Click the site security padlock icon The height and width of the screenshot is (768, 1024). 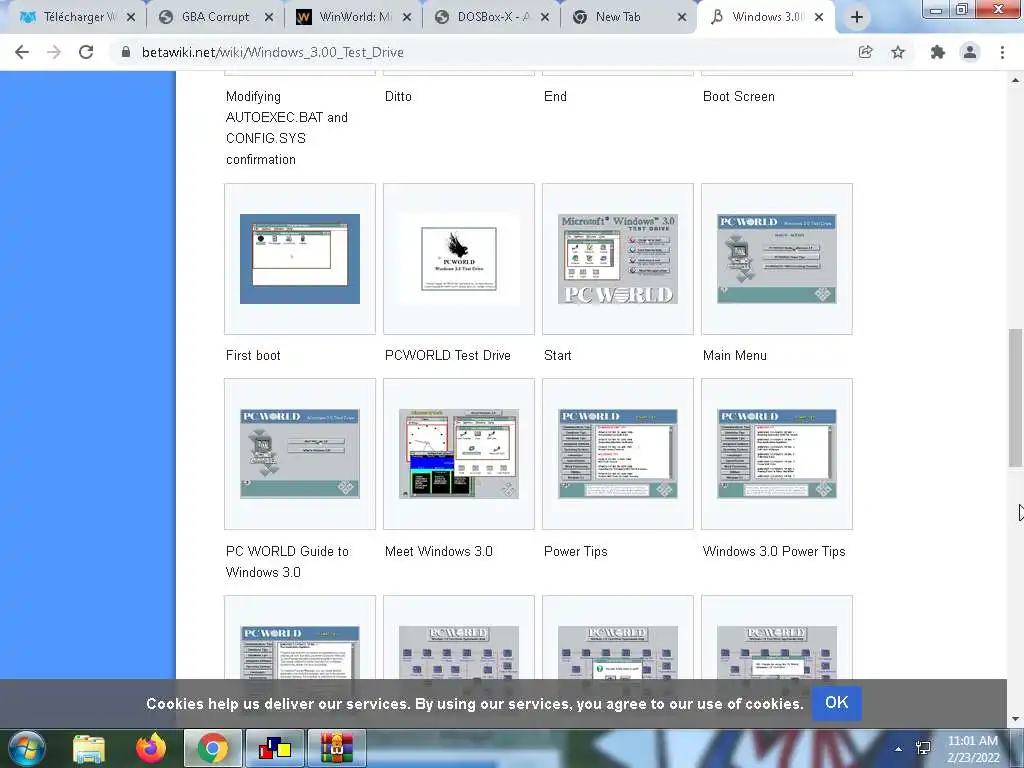[126, 52]
